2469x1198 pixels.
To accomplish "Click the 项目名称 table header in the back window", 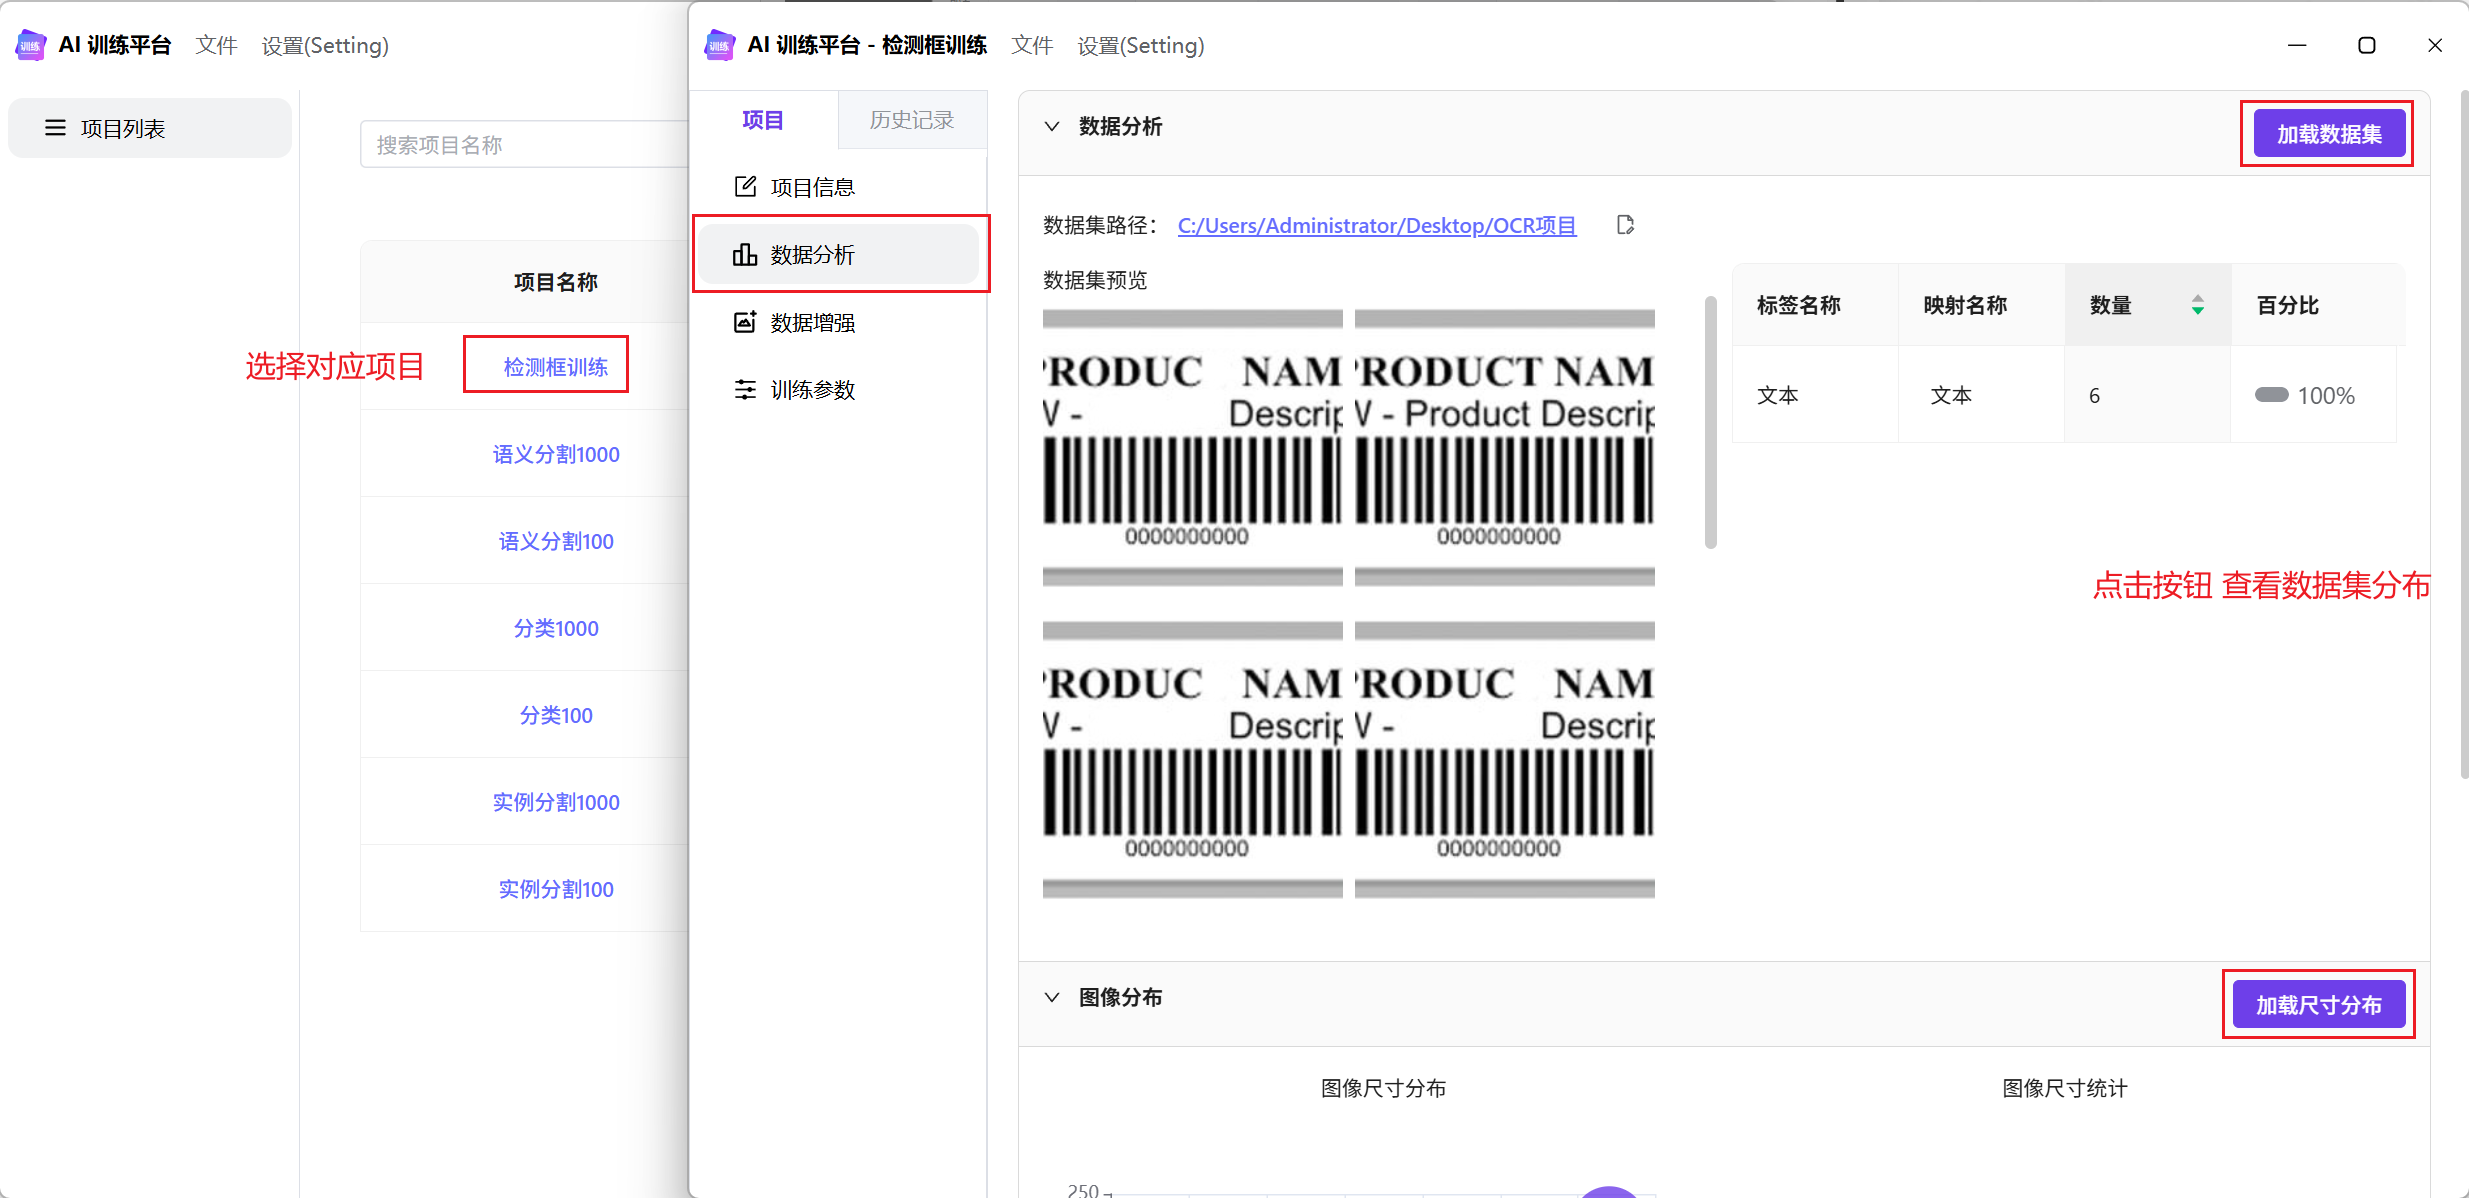I will coord(556,282).
